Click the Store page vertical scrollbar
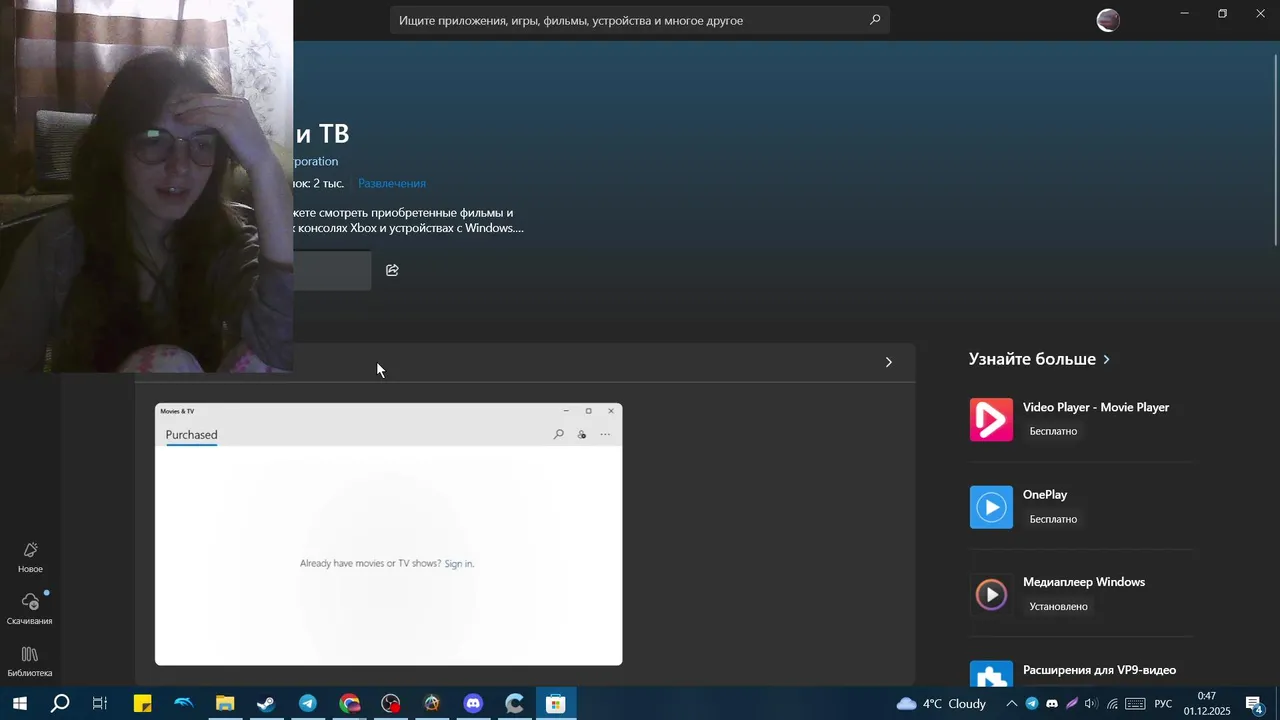The image size is (1280, 720). point(1275,148)
